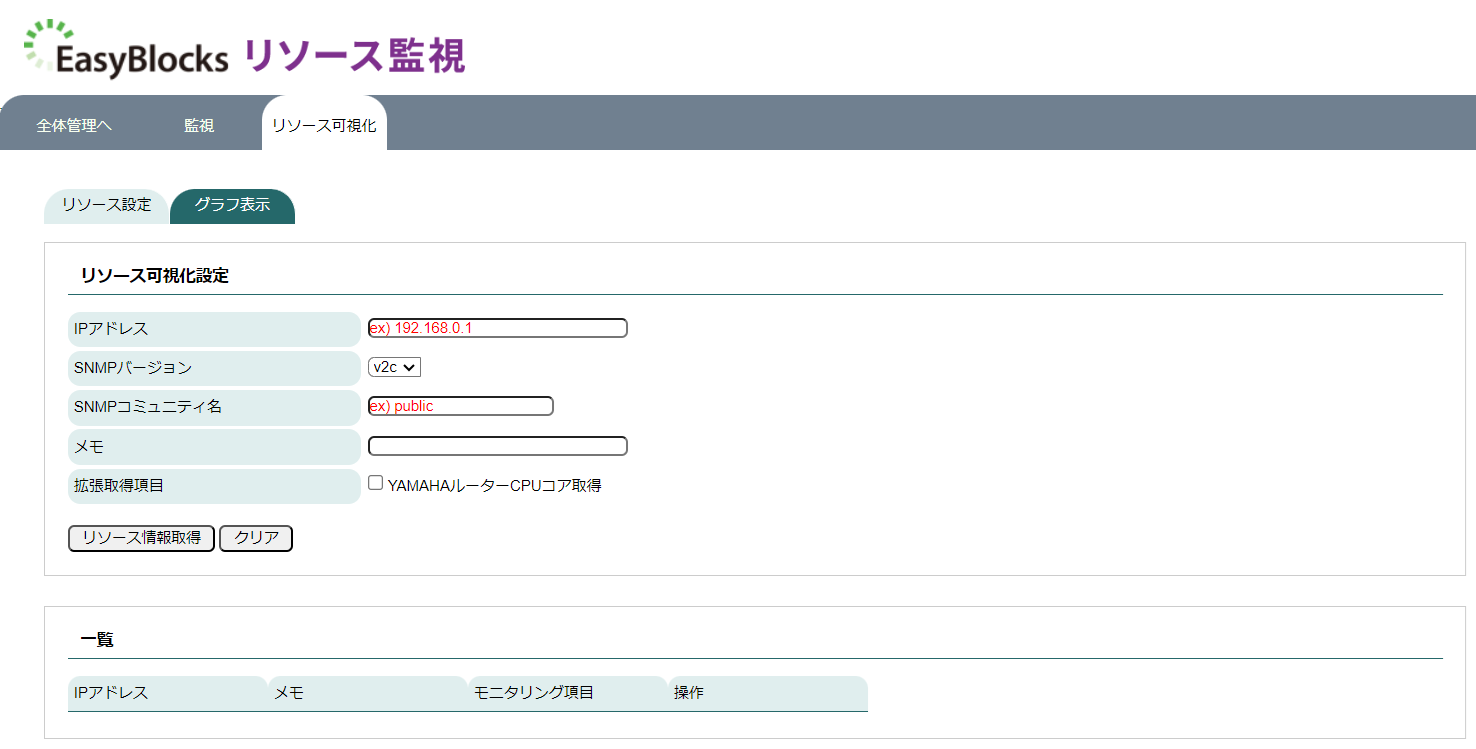Image resolution: width=1476 pixels, height=749 pixels.
Task: Click the リソース監視 page title
Action: coord(355,55)
